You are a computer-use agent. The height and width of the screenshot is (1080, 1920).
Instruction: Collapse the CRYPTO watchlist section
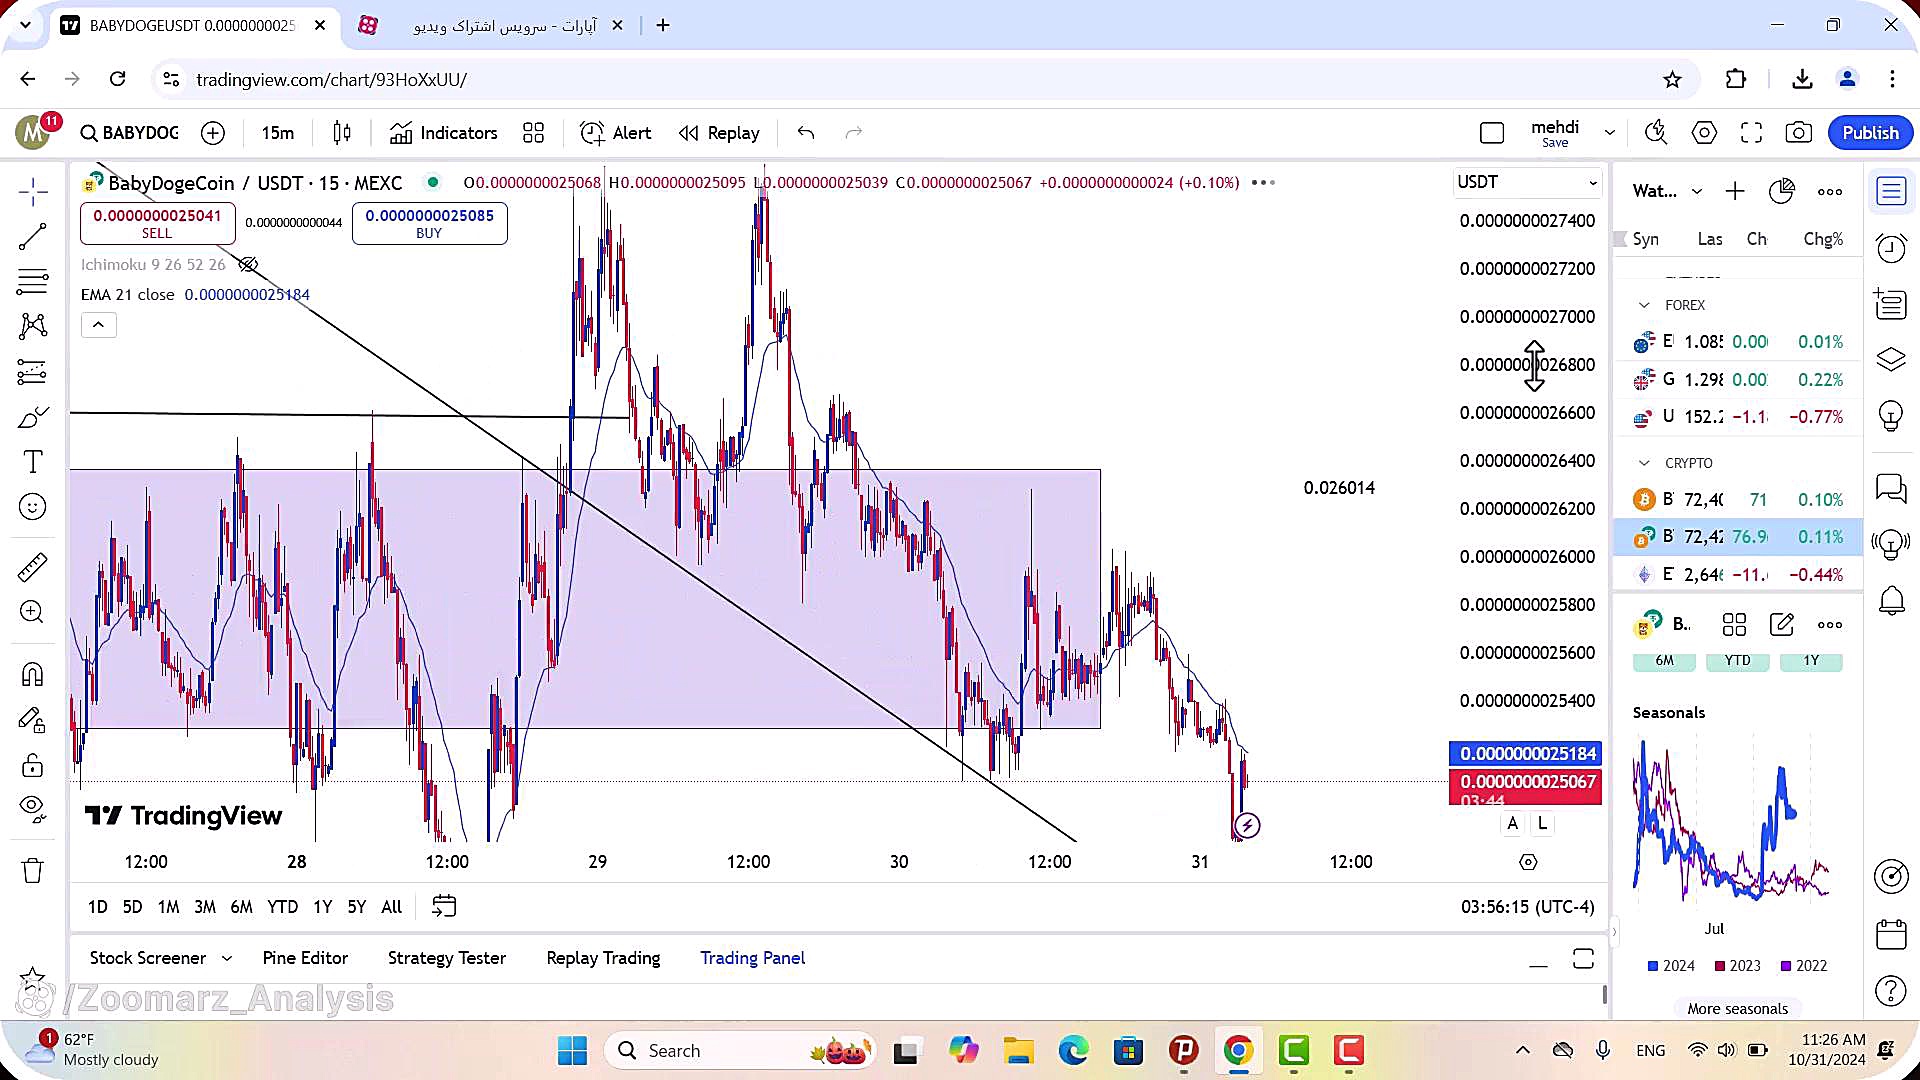(1644, 463)
